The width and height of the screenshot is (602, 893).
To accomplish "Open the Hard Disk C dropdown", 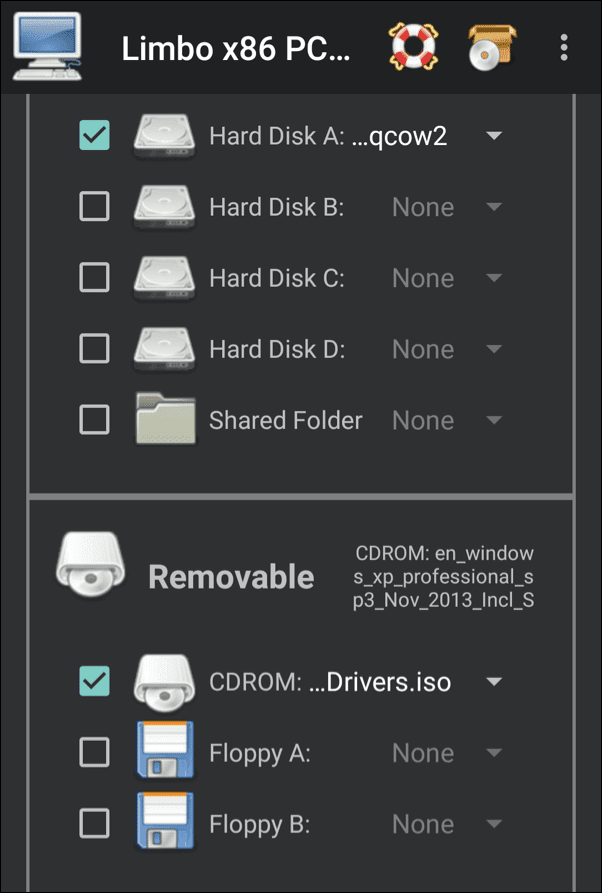I will point(493,278).
